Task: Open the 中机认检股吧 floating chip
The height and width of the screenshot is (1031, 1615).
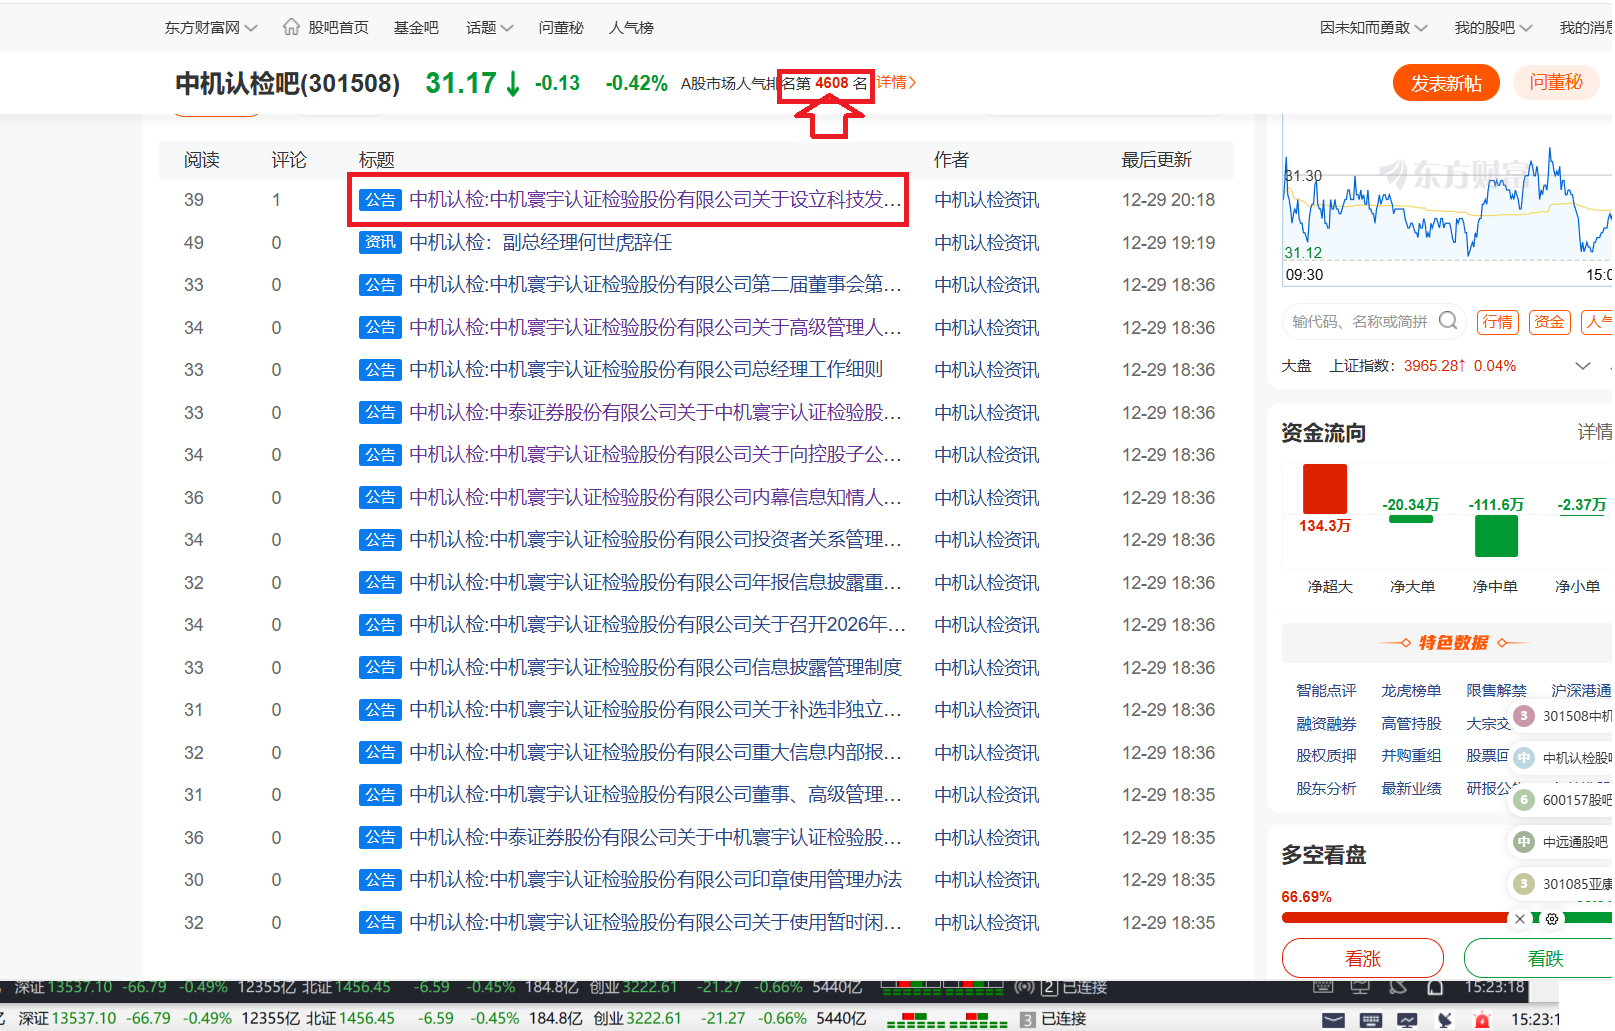Action: (x=1562, y=758)
